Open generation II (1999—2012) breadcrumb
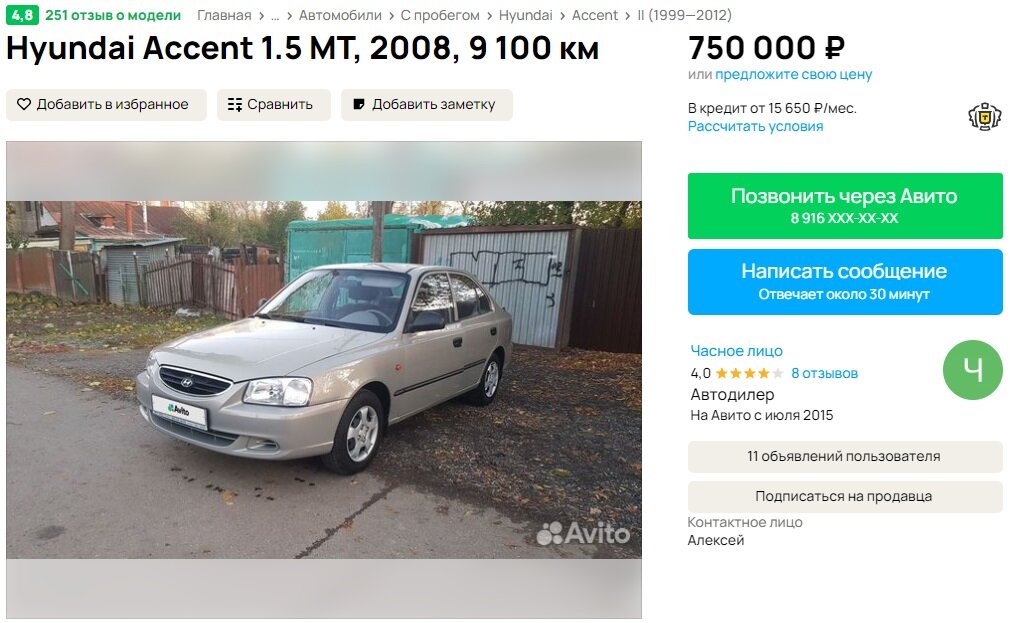 point(685,15)
